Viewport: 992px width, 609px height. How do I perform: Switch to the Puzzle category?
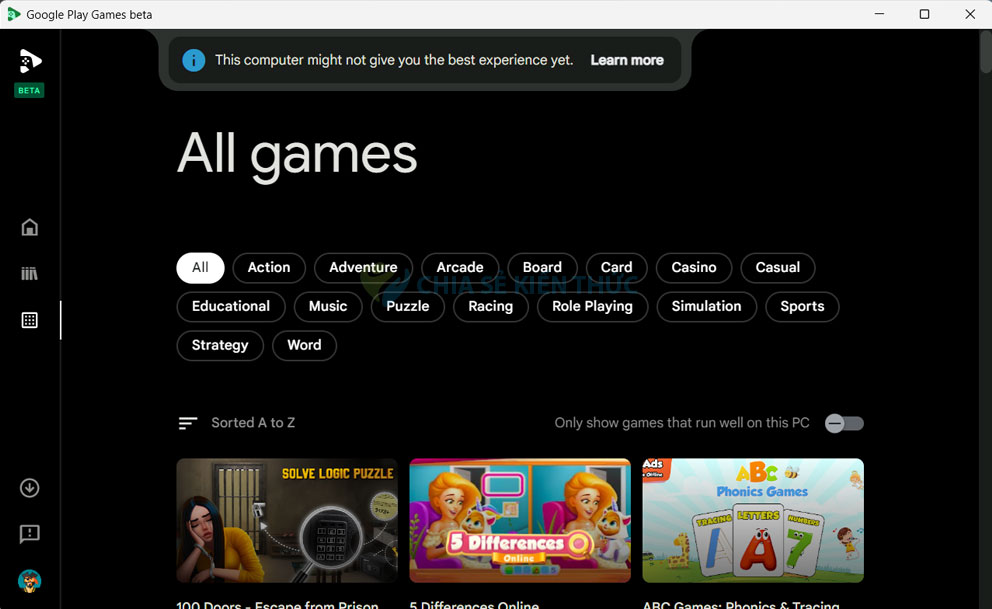pyautogui.click(x=407, y=306)
